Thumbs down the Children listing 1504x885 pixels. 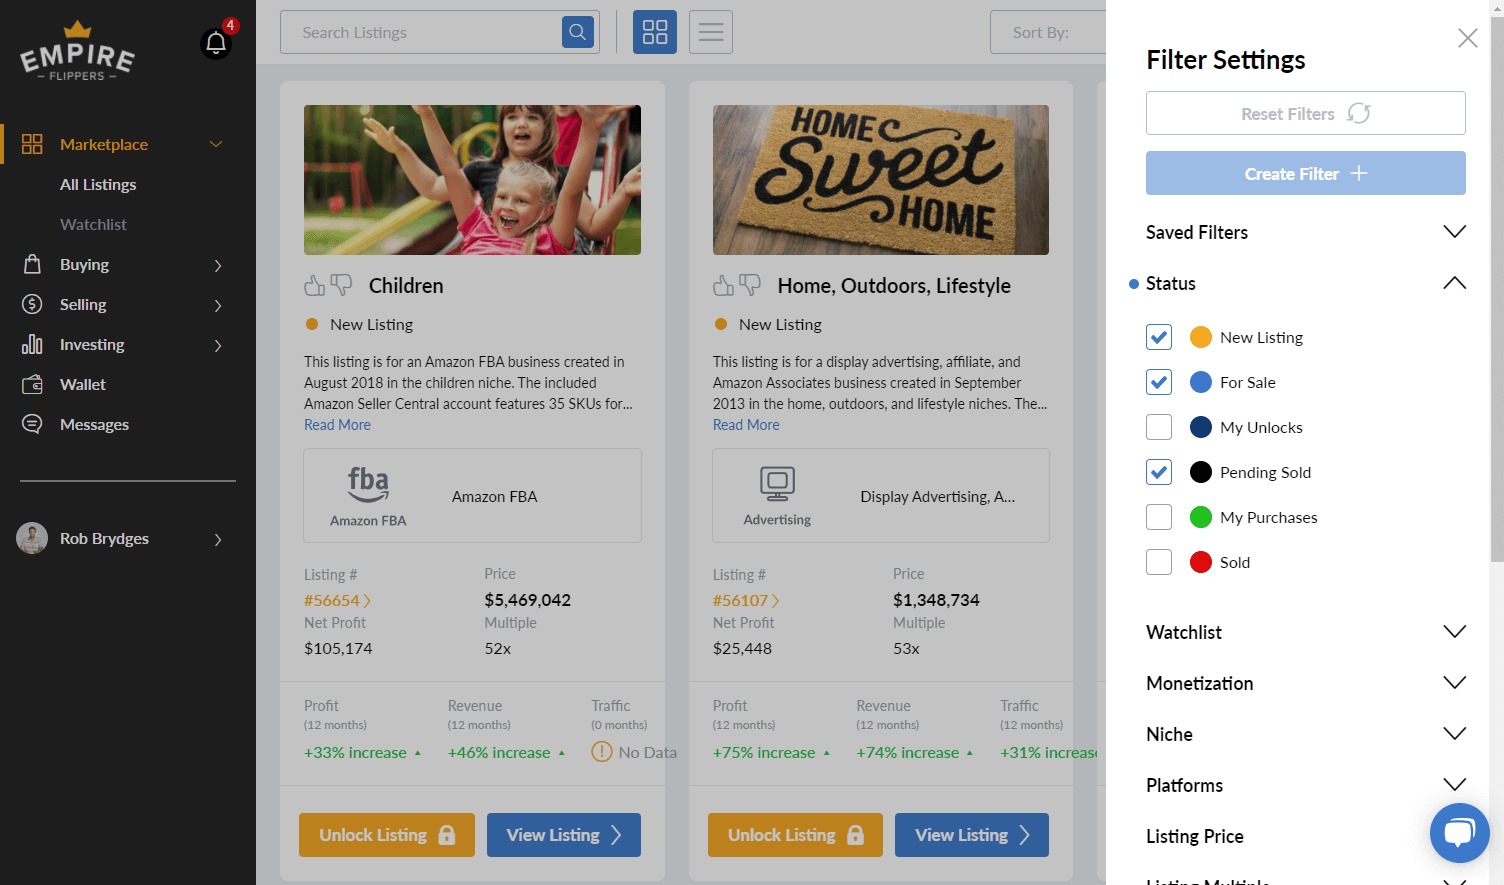[x=342, y=285]
